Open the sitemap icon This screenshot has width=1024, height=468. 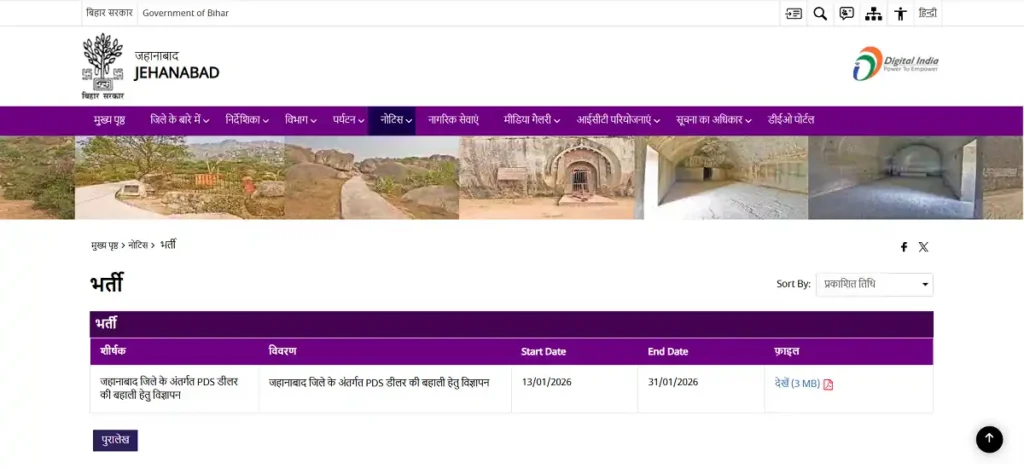tap(874, 13)
